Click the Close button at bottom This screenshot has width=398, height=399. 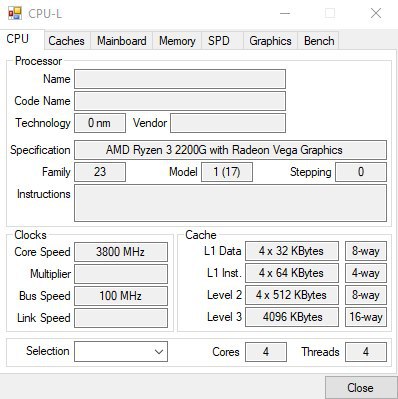coord(361,388)
